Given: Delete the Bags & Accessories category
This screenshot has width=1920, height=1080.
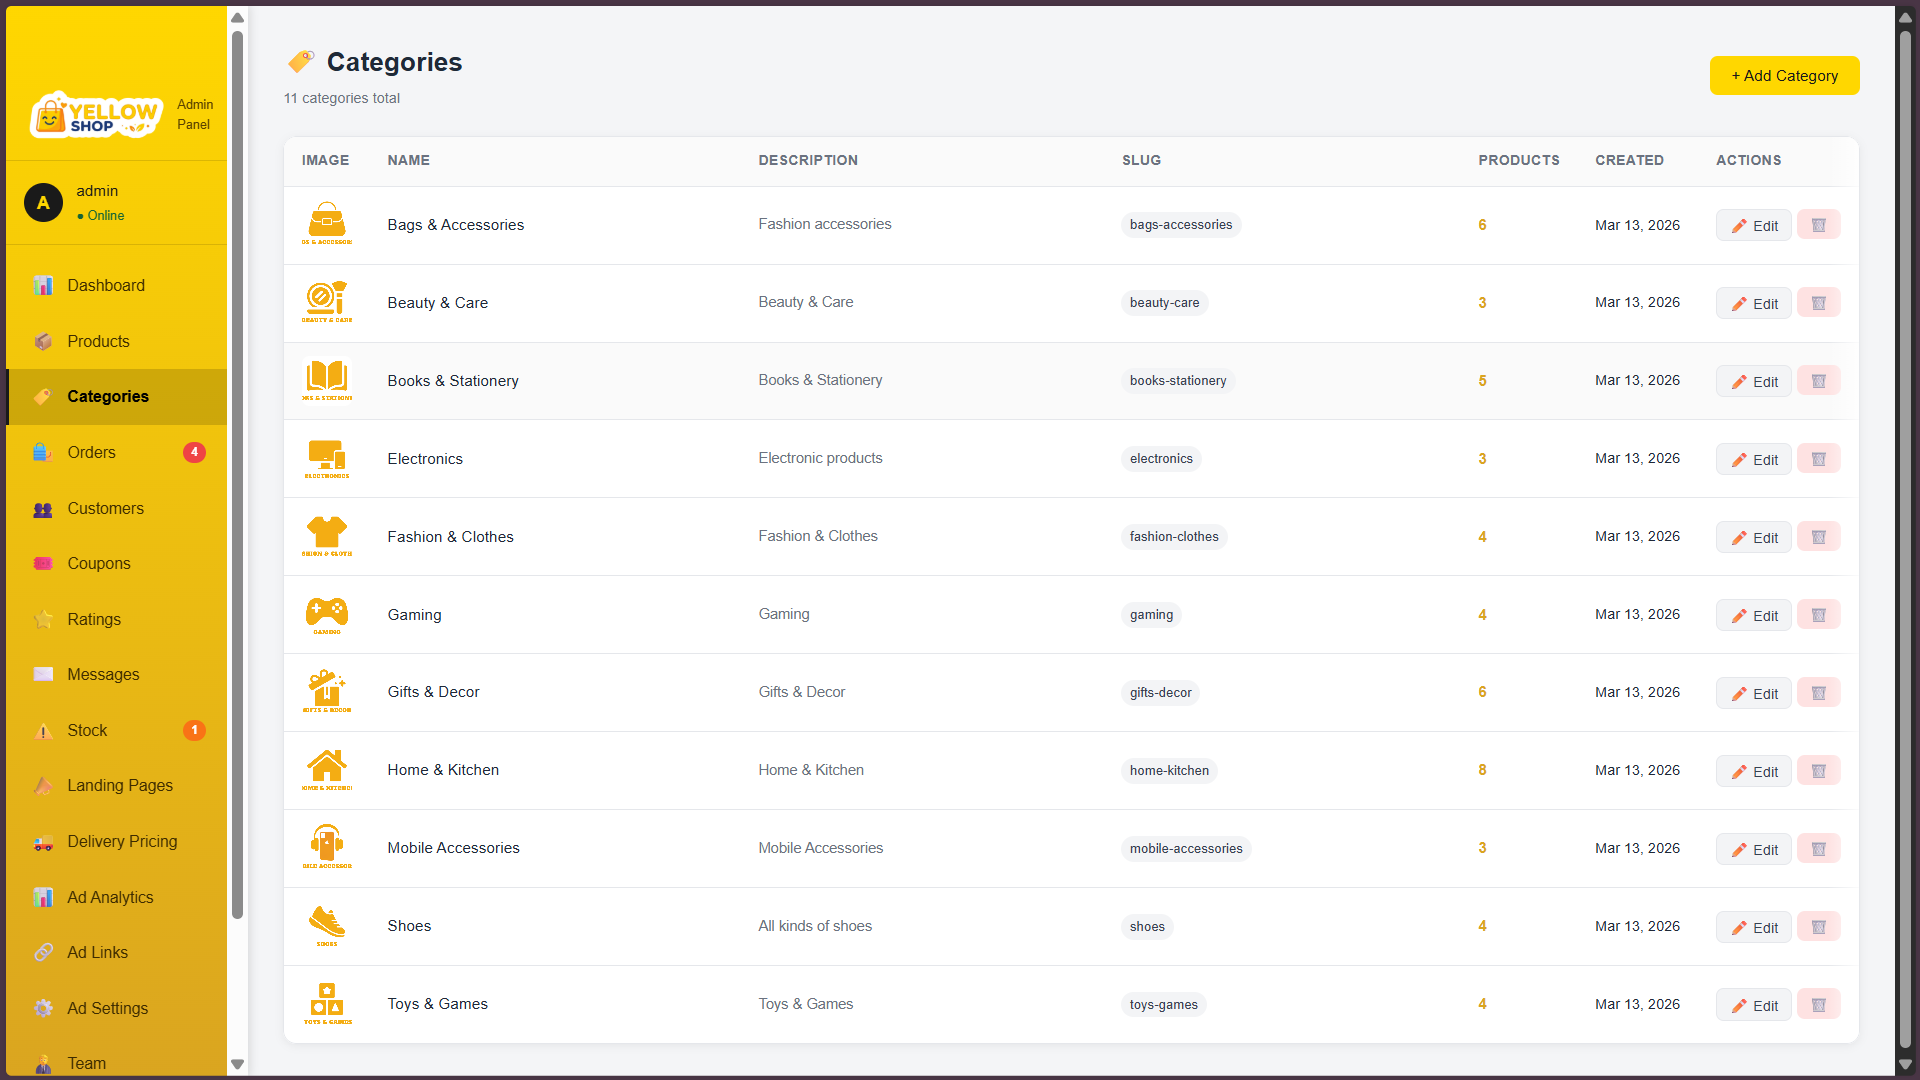Looking at the screenshot, I should (x=1818, y=225).
